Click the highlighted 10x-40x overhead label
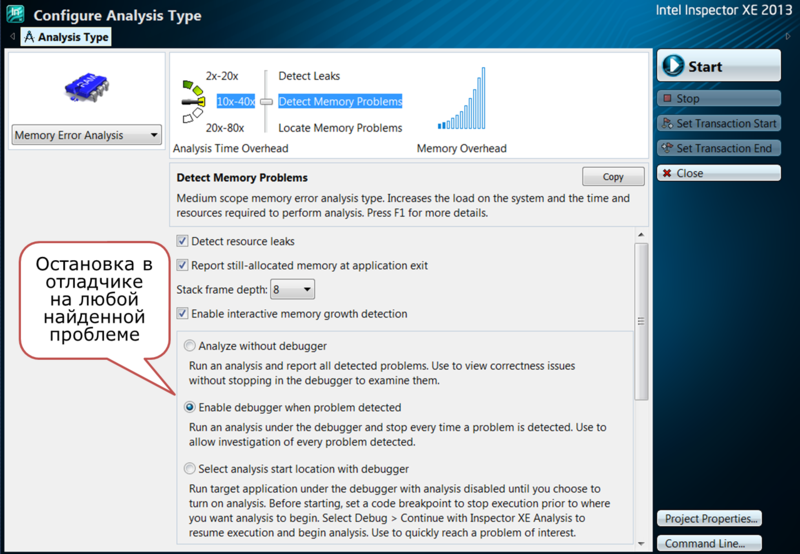 [x=236, y=102]
